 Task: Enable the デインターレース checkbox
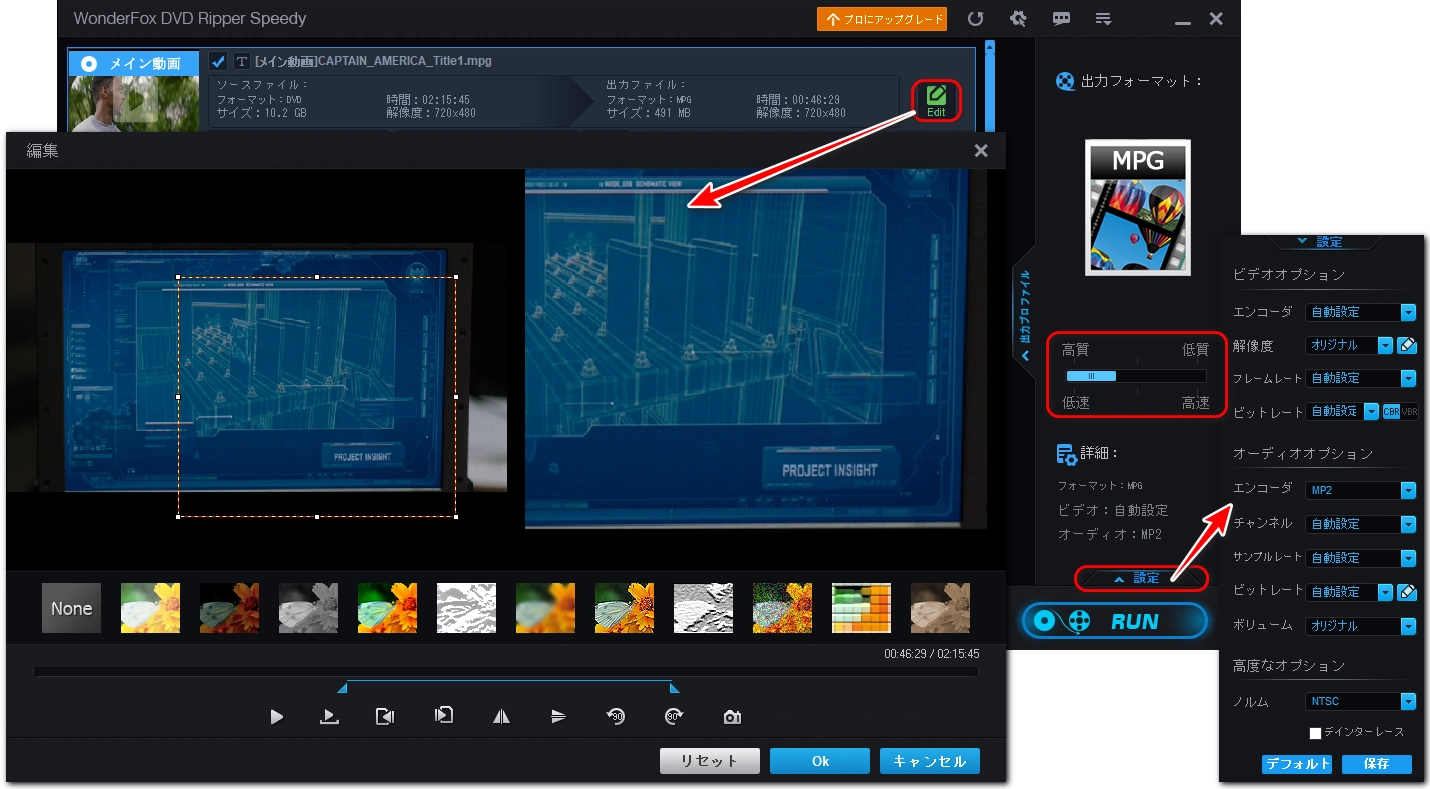click(x=1316, y=733)
